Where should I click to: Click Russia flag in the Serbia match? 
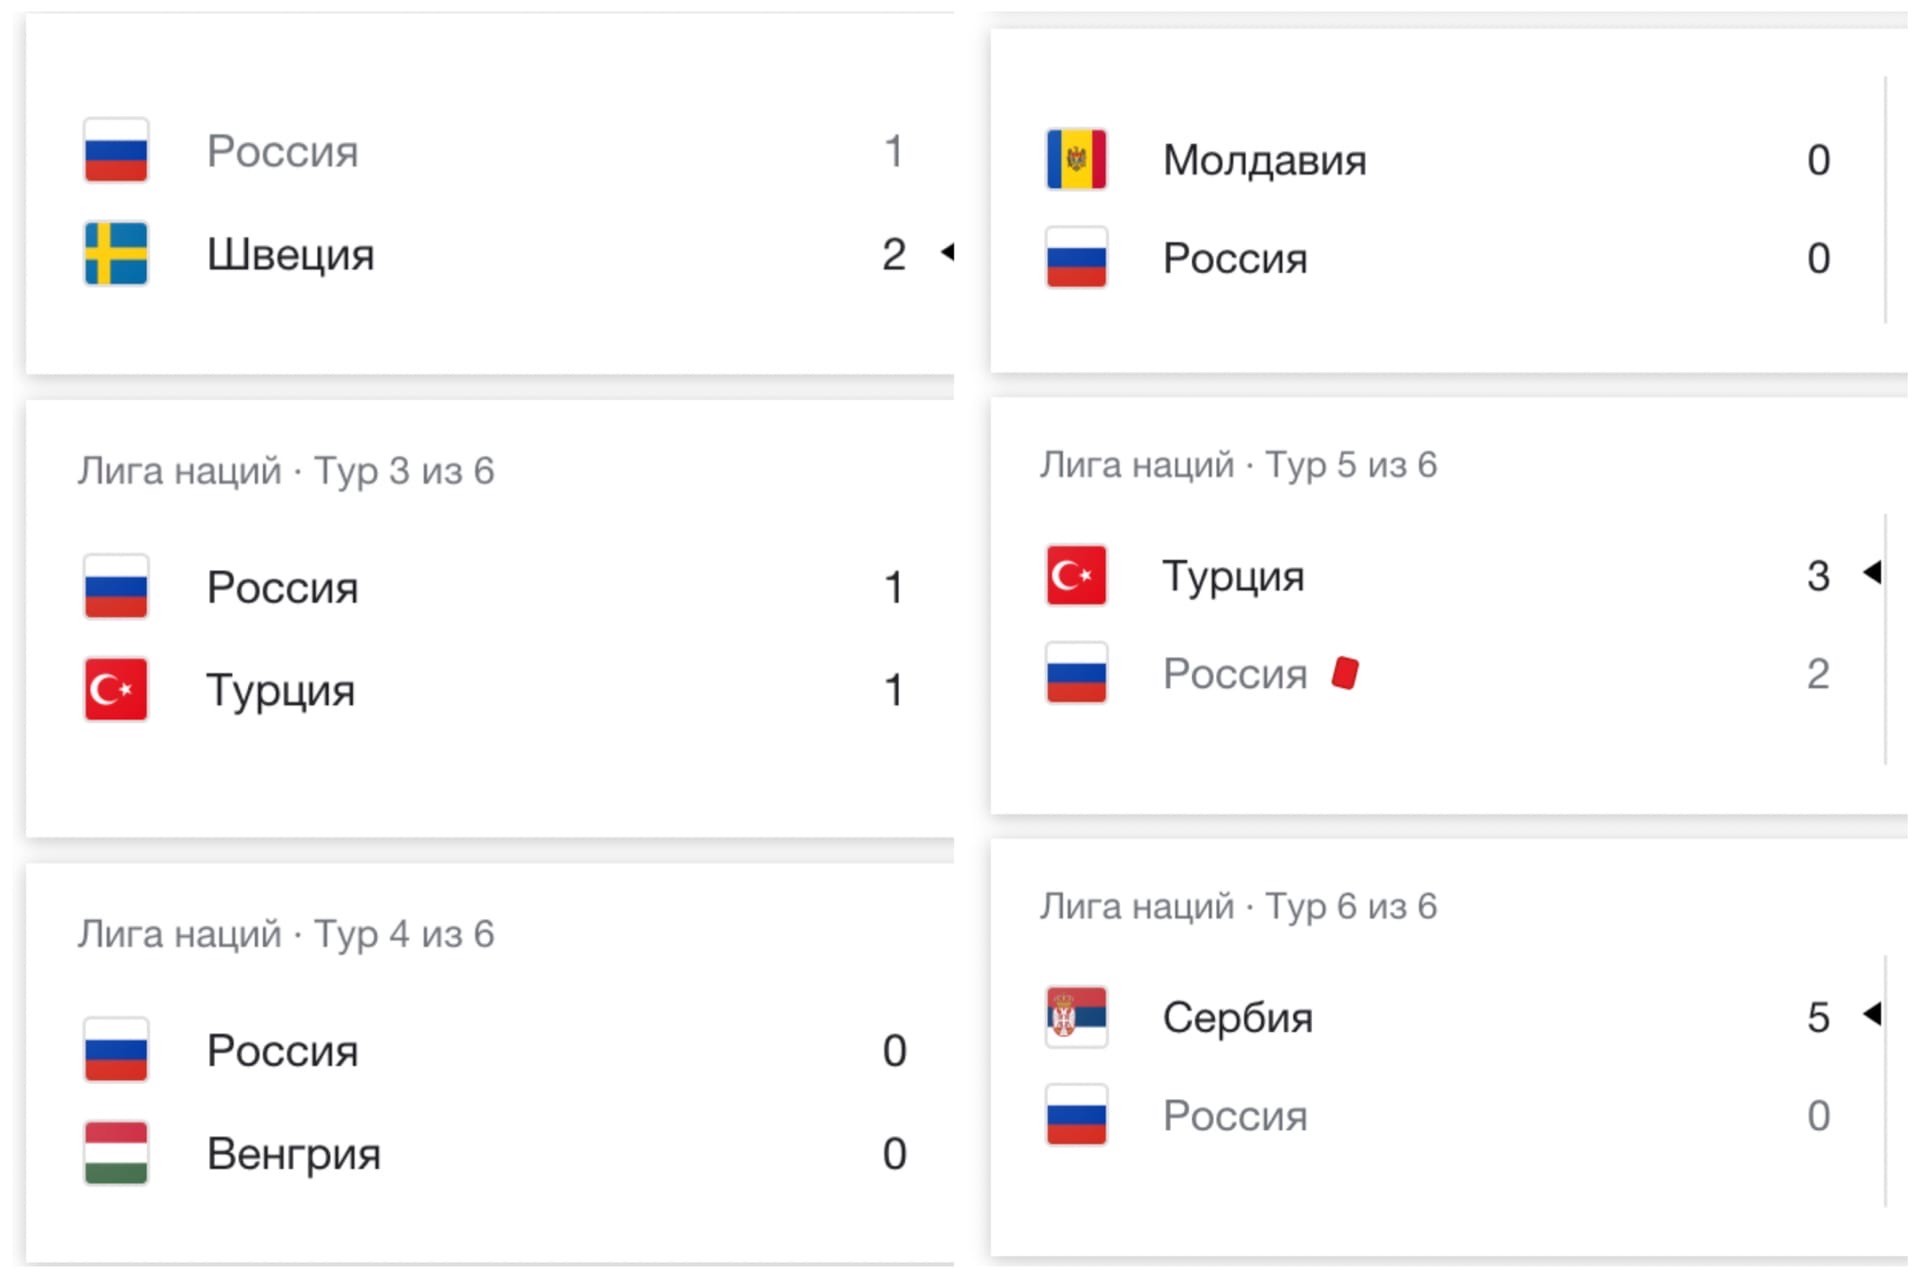1076,1115
